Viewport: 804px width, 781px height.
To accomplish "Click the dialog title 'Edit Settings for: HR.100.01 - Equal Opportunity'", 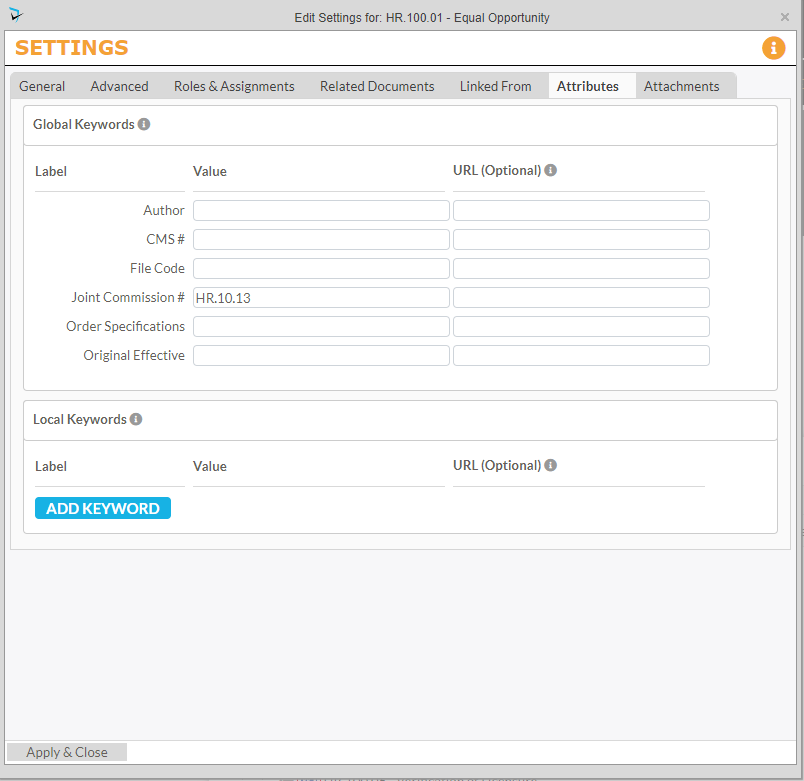I will 421,17.
